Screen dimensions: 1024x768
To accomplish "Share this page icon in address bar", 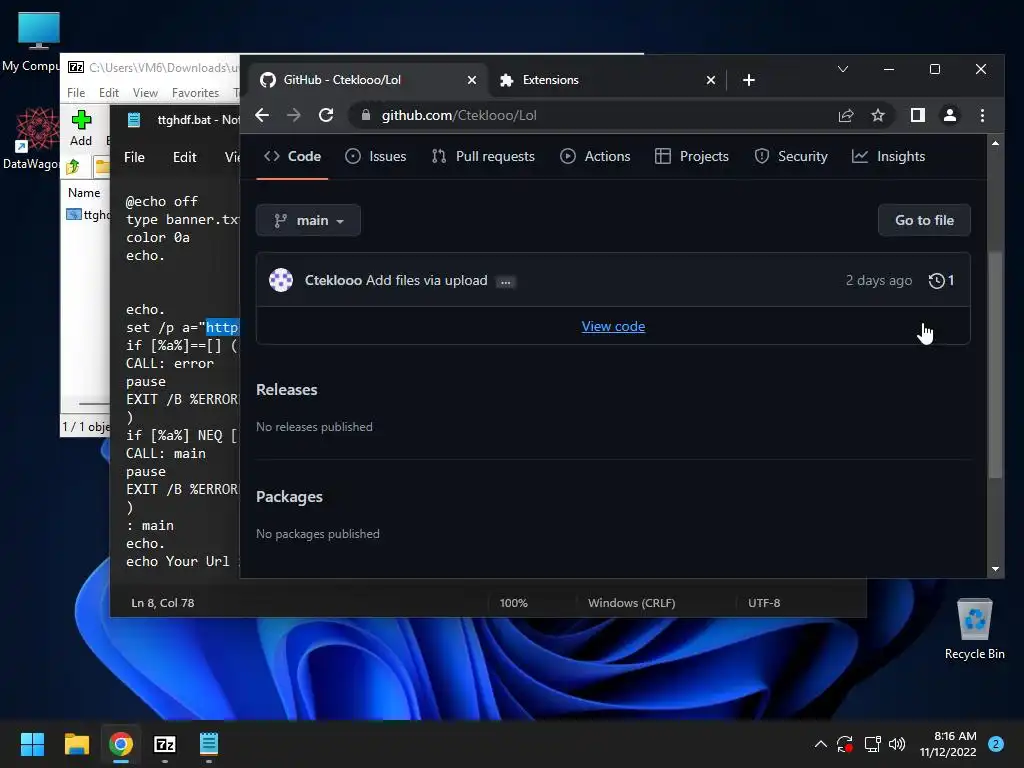I will pyautogui.click(x=846, y=116).
